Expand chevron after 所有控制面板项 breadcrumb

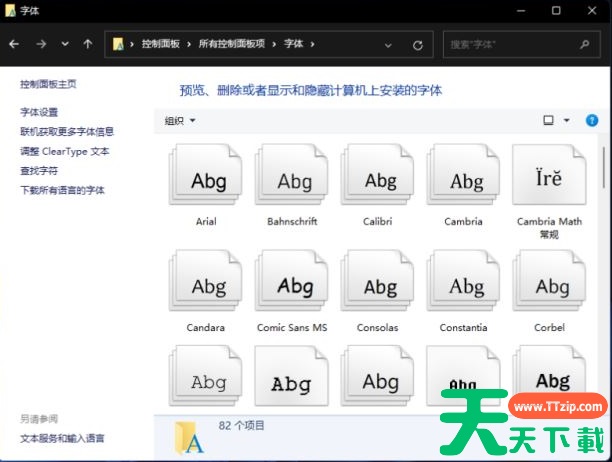tap(274, 44)
